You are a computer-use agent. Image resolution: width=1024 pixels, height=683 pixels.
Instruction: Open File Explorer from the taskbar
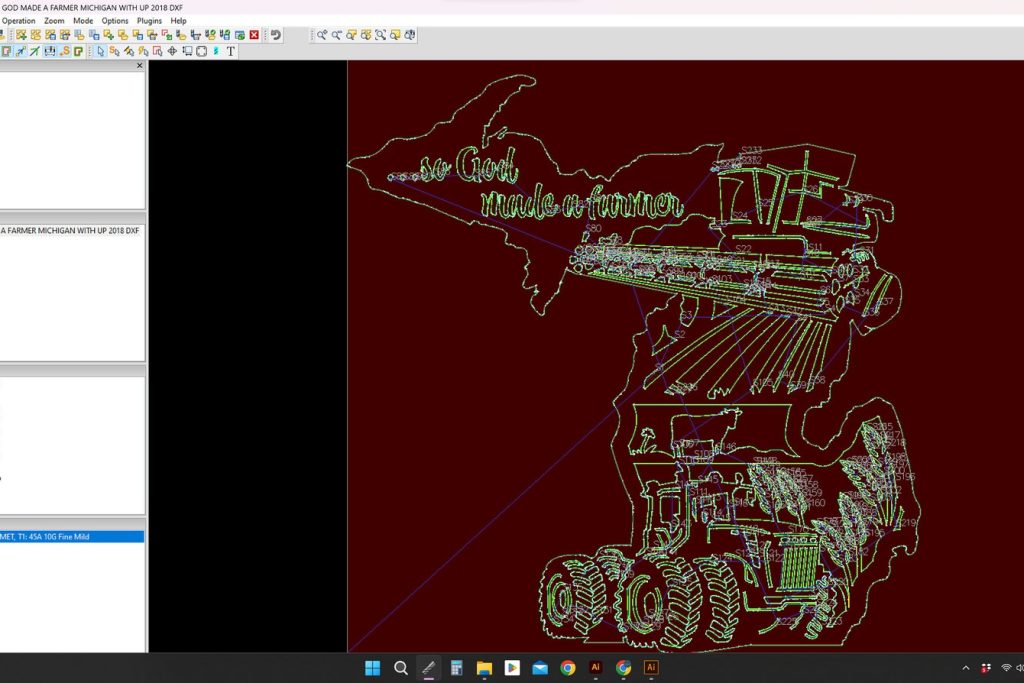[484, 668]
